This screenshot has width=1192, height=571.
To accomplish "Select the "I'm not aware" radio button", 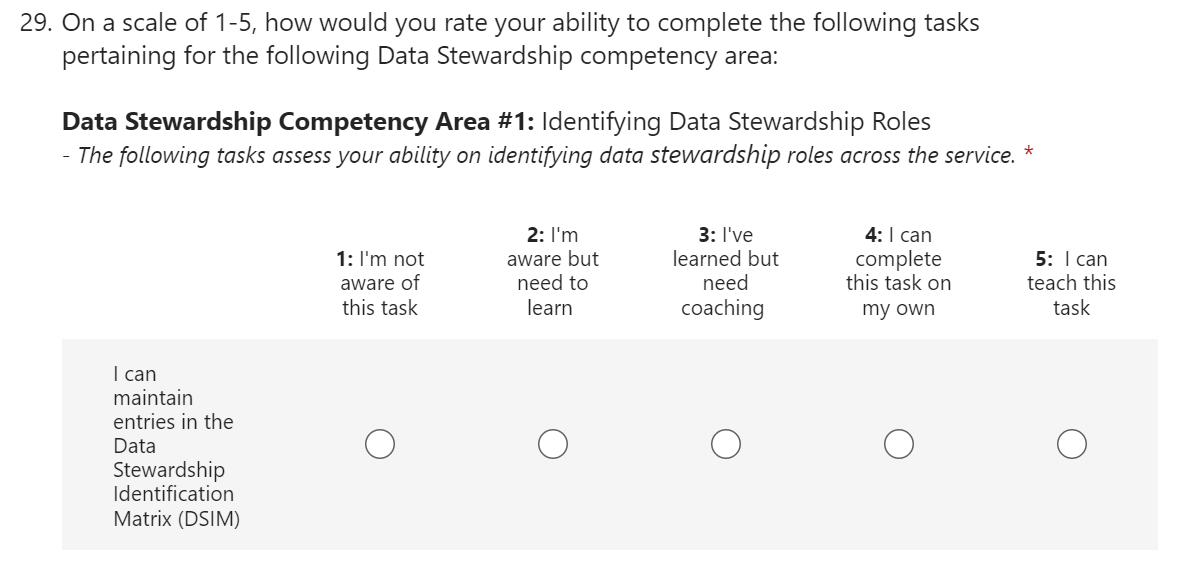I will pos(380,443).
